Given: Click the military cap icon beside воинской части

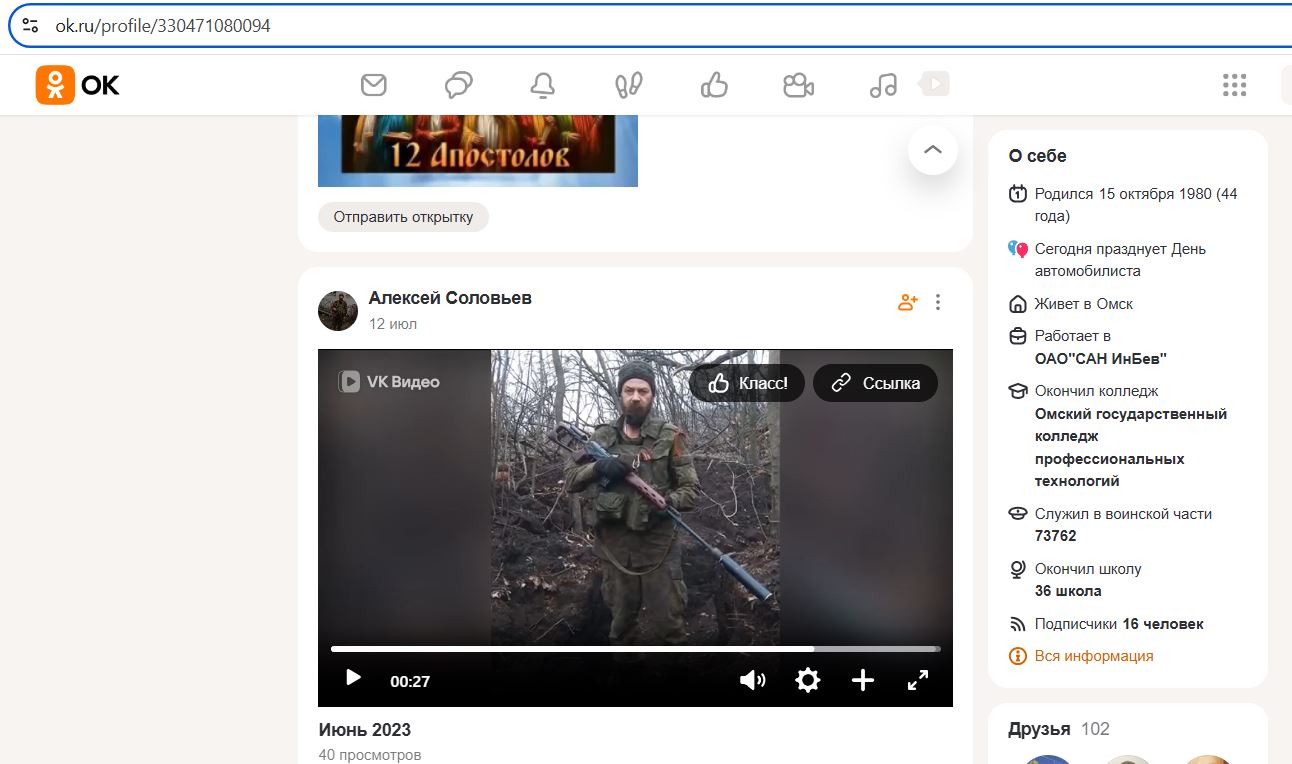Looking at the screenshot, I should tap(1018, 514).
